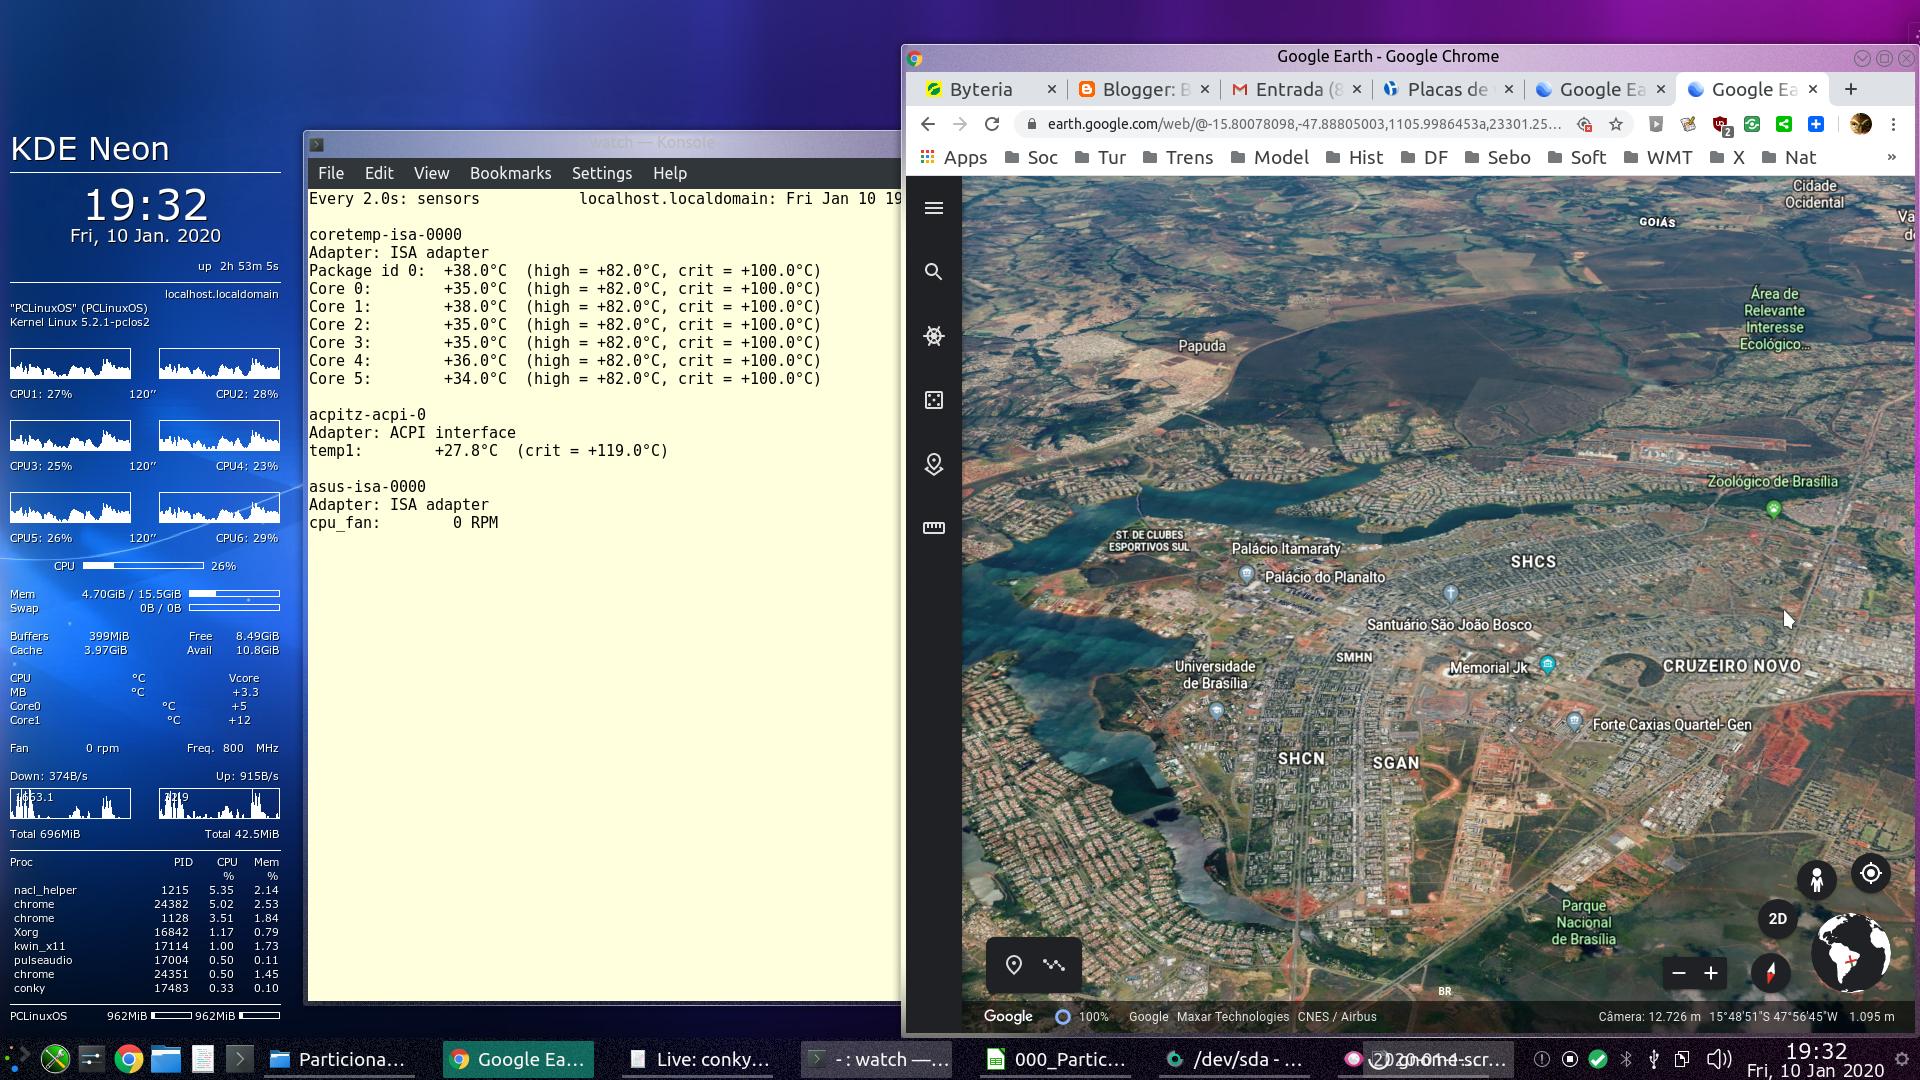Open the Projects pin icon in the Earth sidebar
The height and width of the screenshot is (1080, 1920).
pos(934,464)
